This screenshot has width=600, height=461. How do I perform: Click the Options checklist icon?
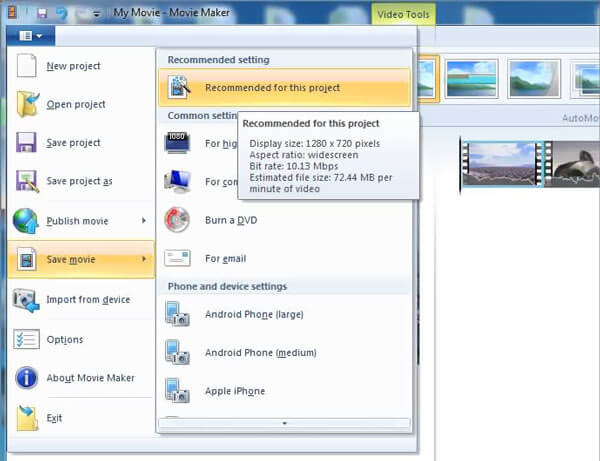pyautogui.click(x=26, y=339)
